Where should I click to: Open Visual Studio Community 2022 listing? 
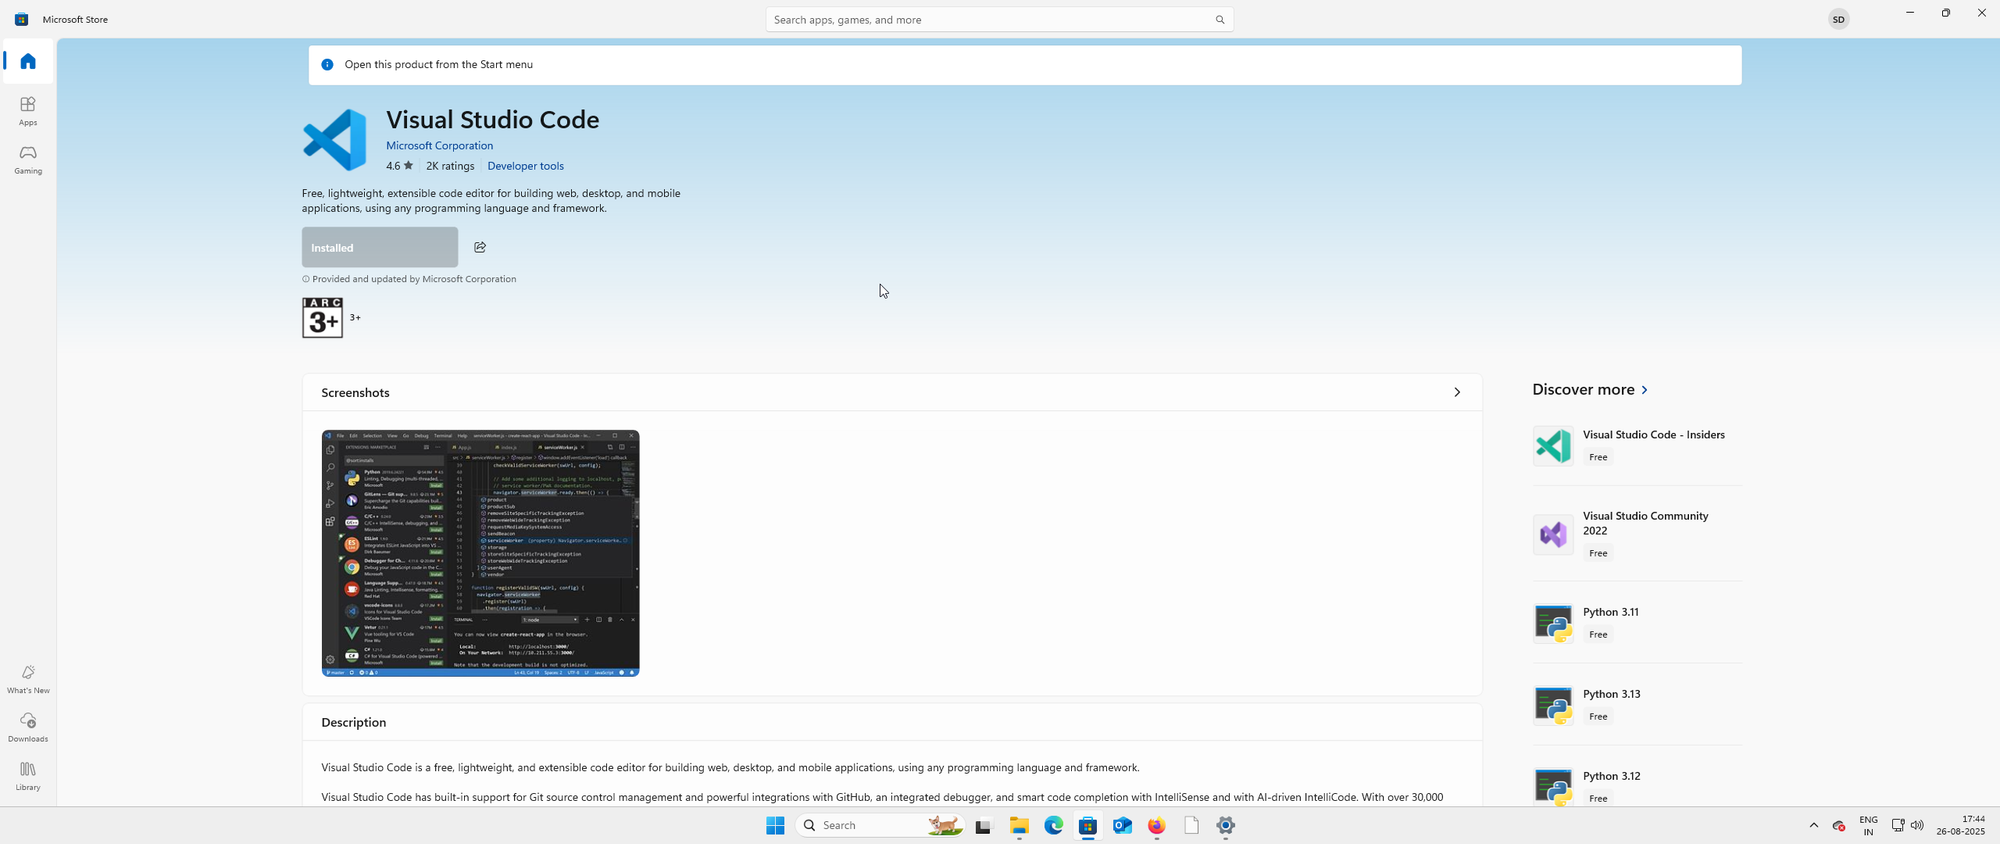[x=1637, y=534]
